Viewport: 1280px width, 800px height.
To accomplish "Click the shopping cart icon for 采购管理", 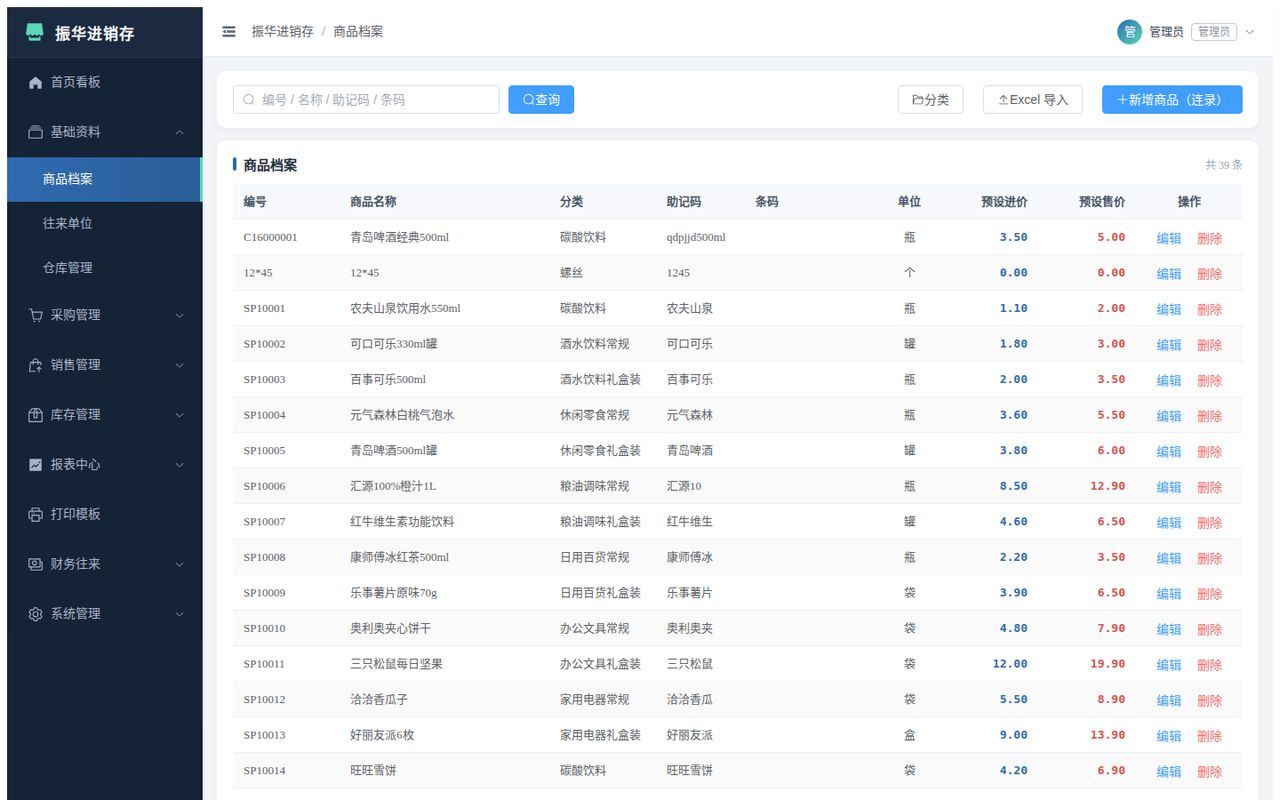I will coord(35,315).
